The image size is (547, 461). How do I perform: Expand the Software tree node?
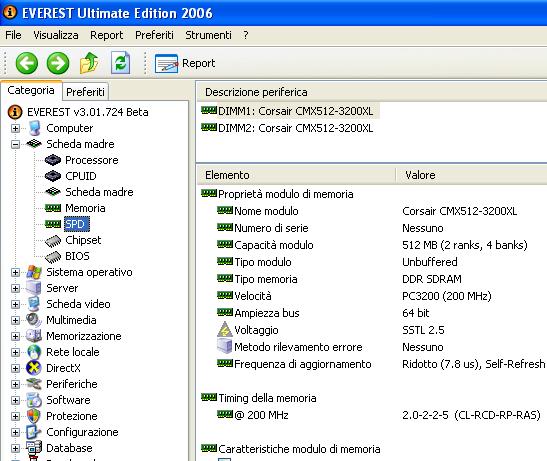click(15, 400)
